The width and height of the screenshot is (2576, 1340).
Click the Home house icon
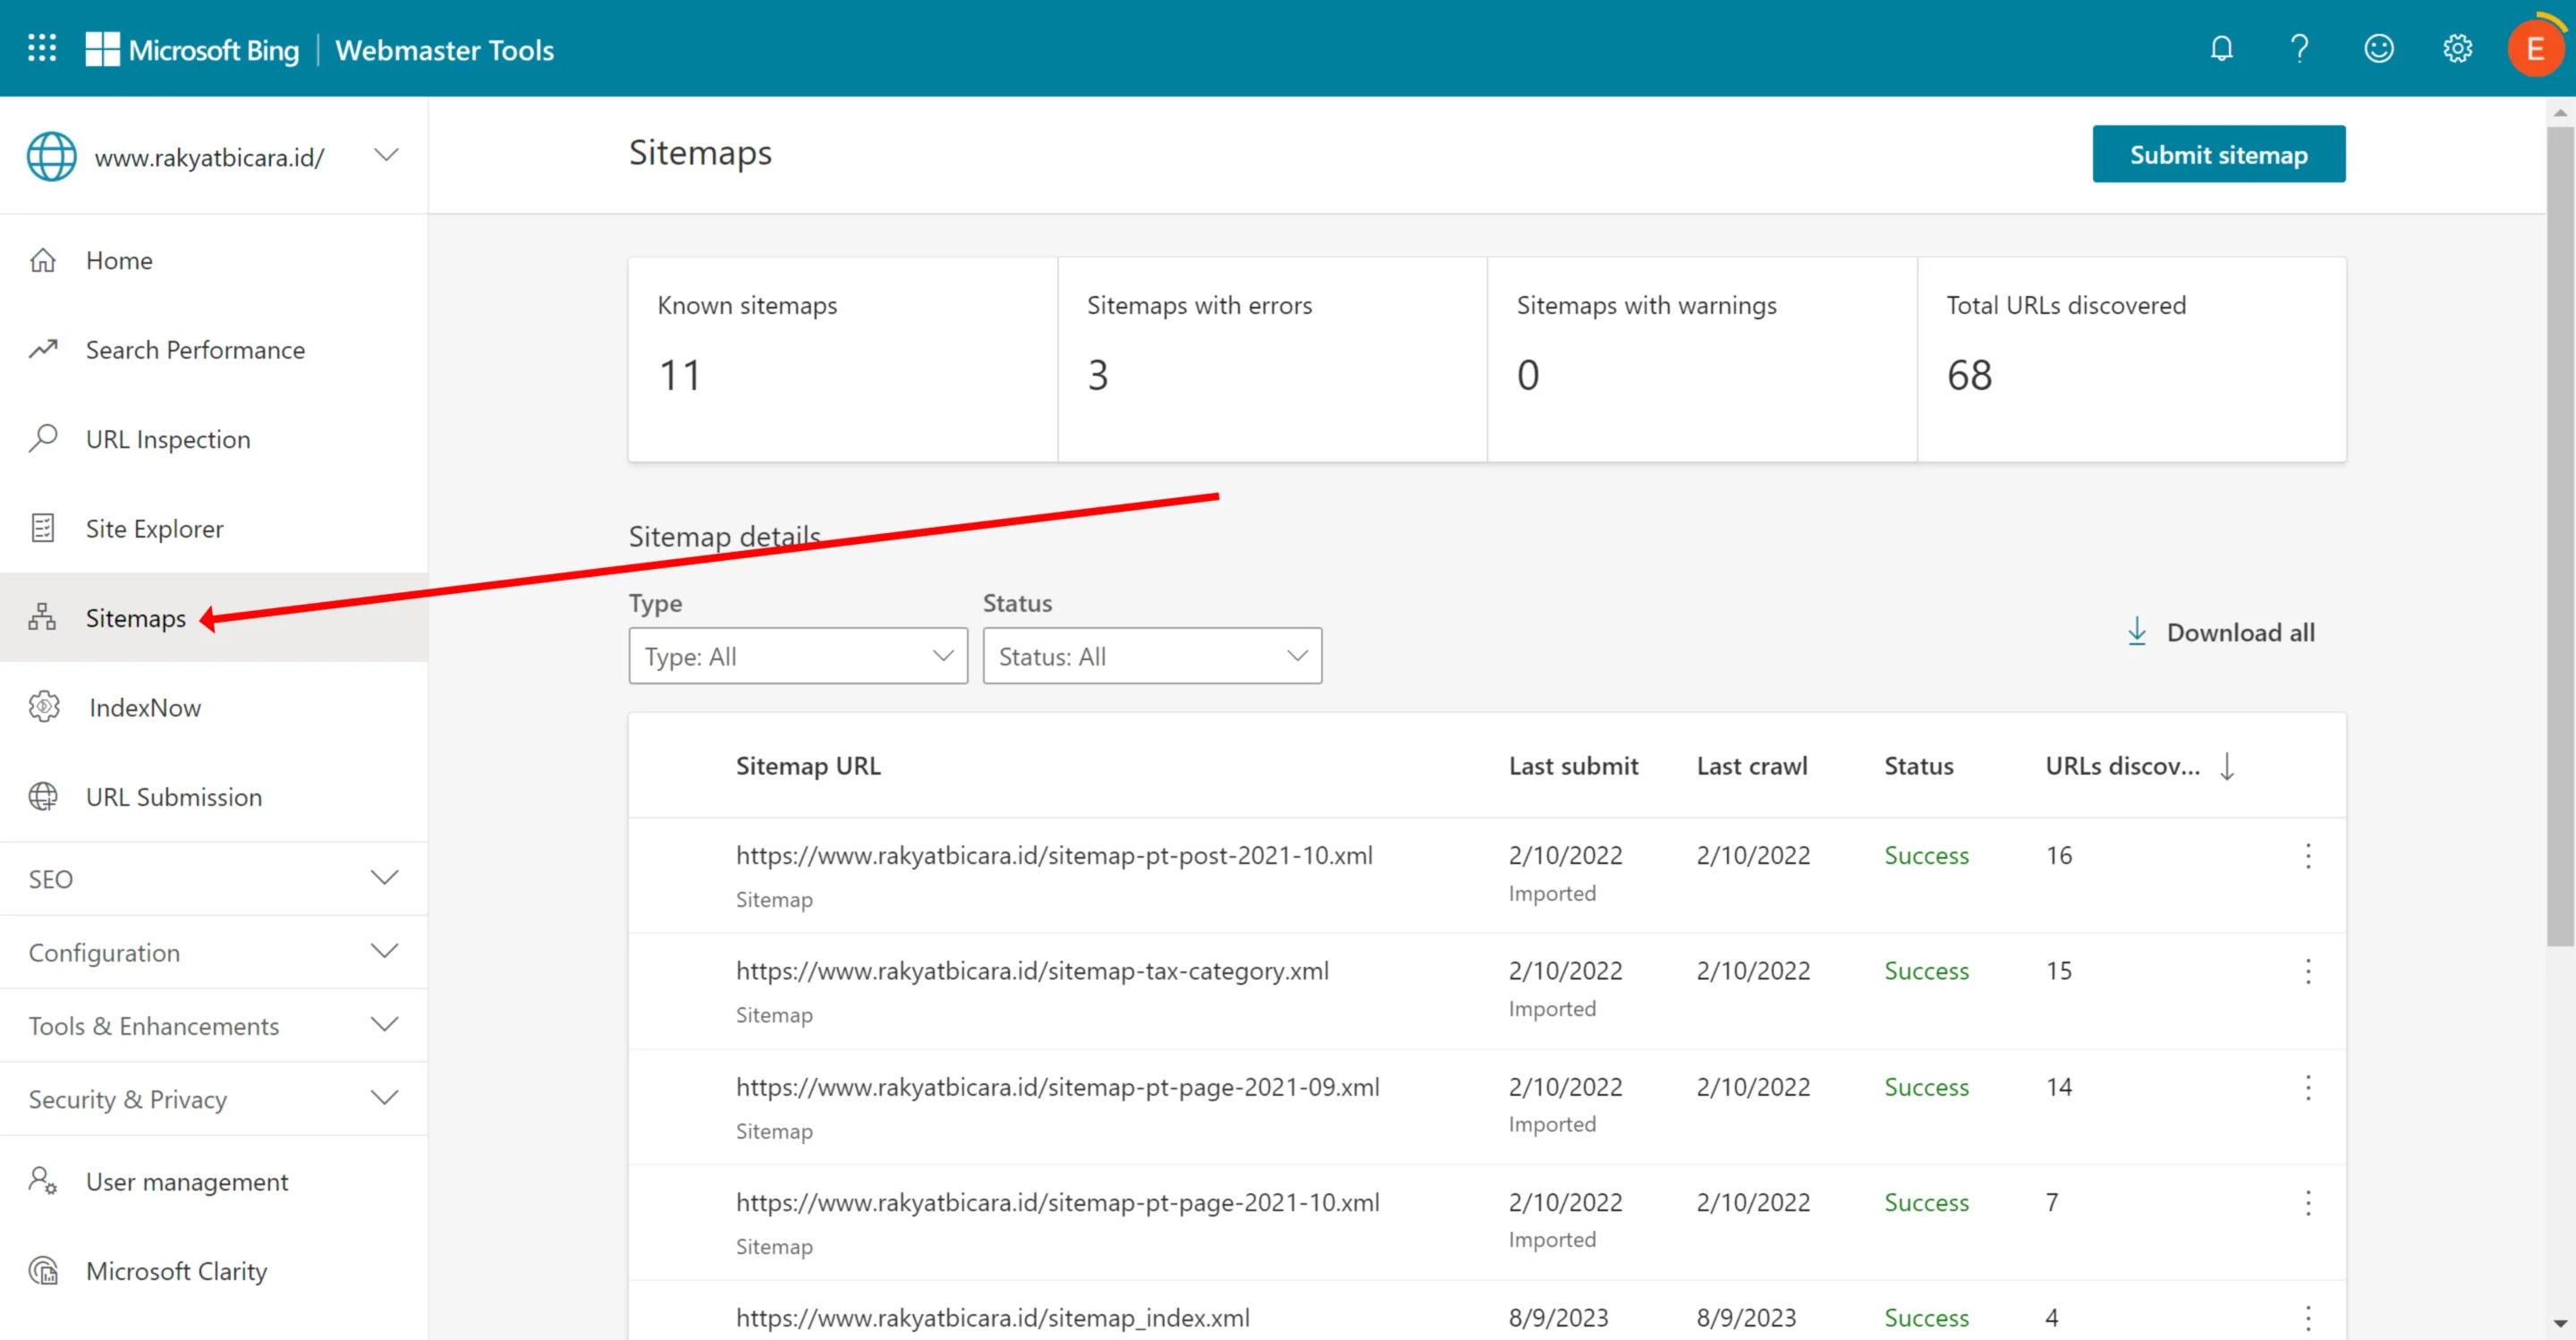[x=42, y=260]
